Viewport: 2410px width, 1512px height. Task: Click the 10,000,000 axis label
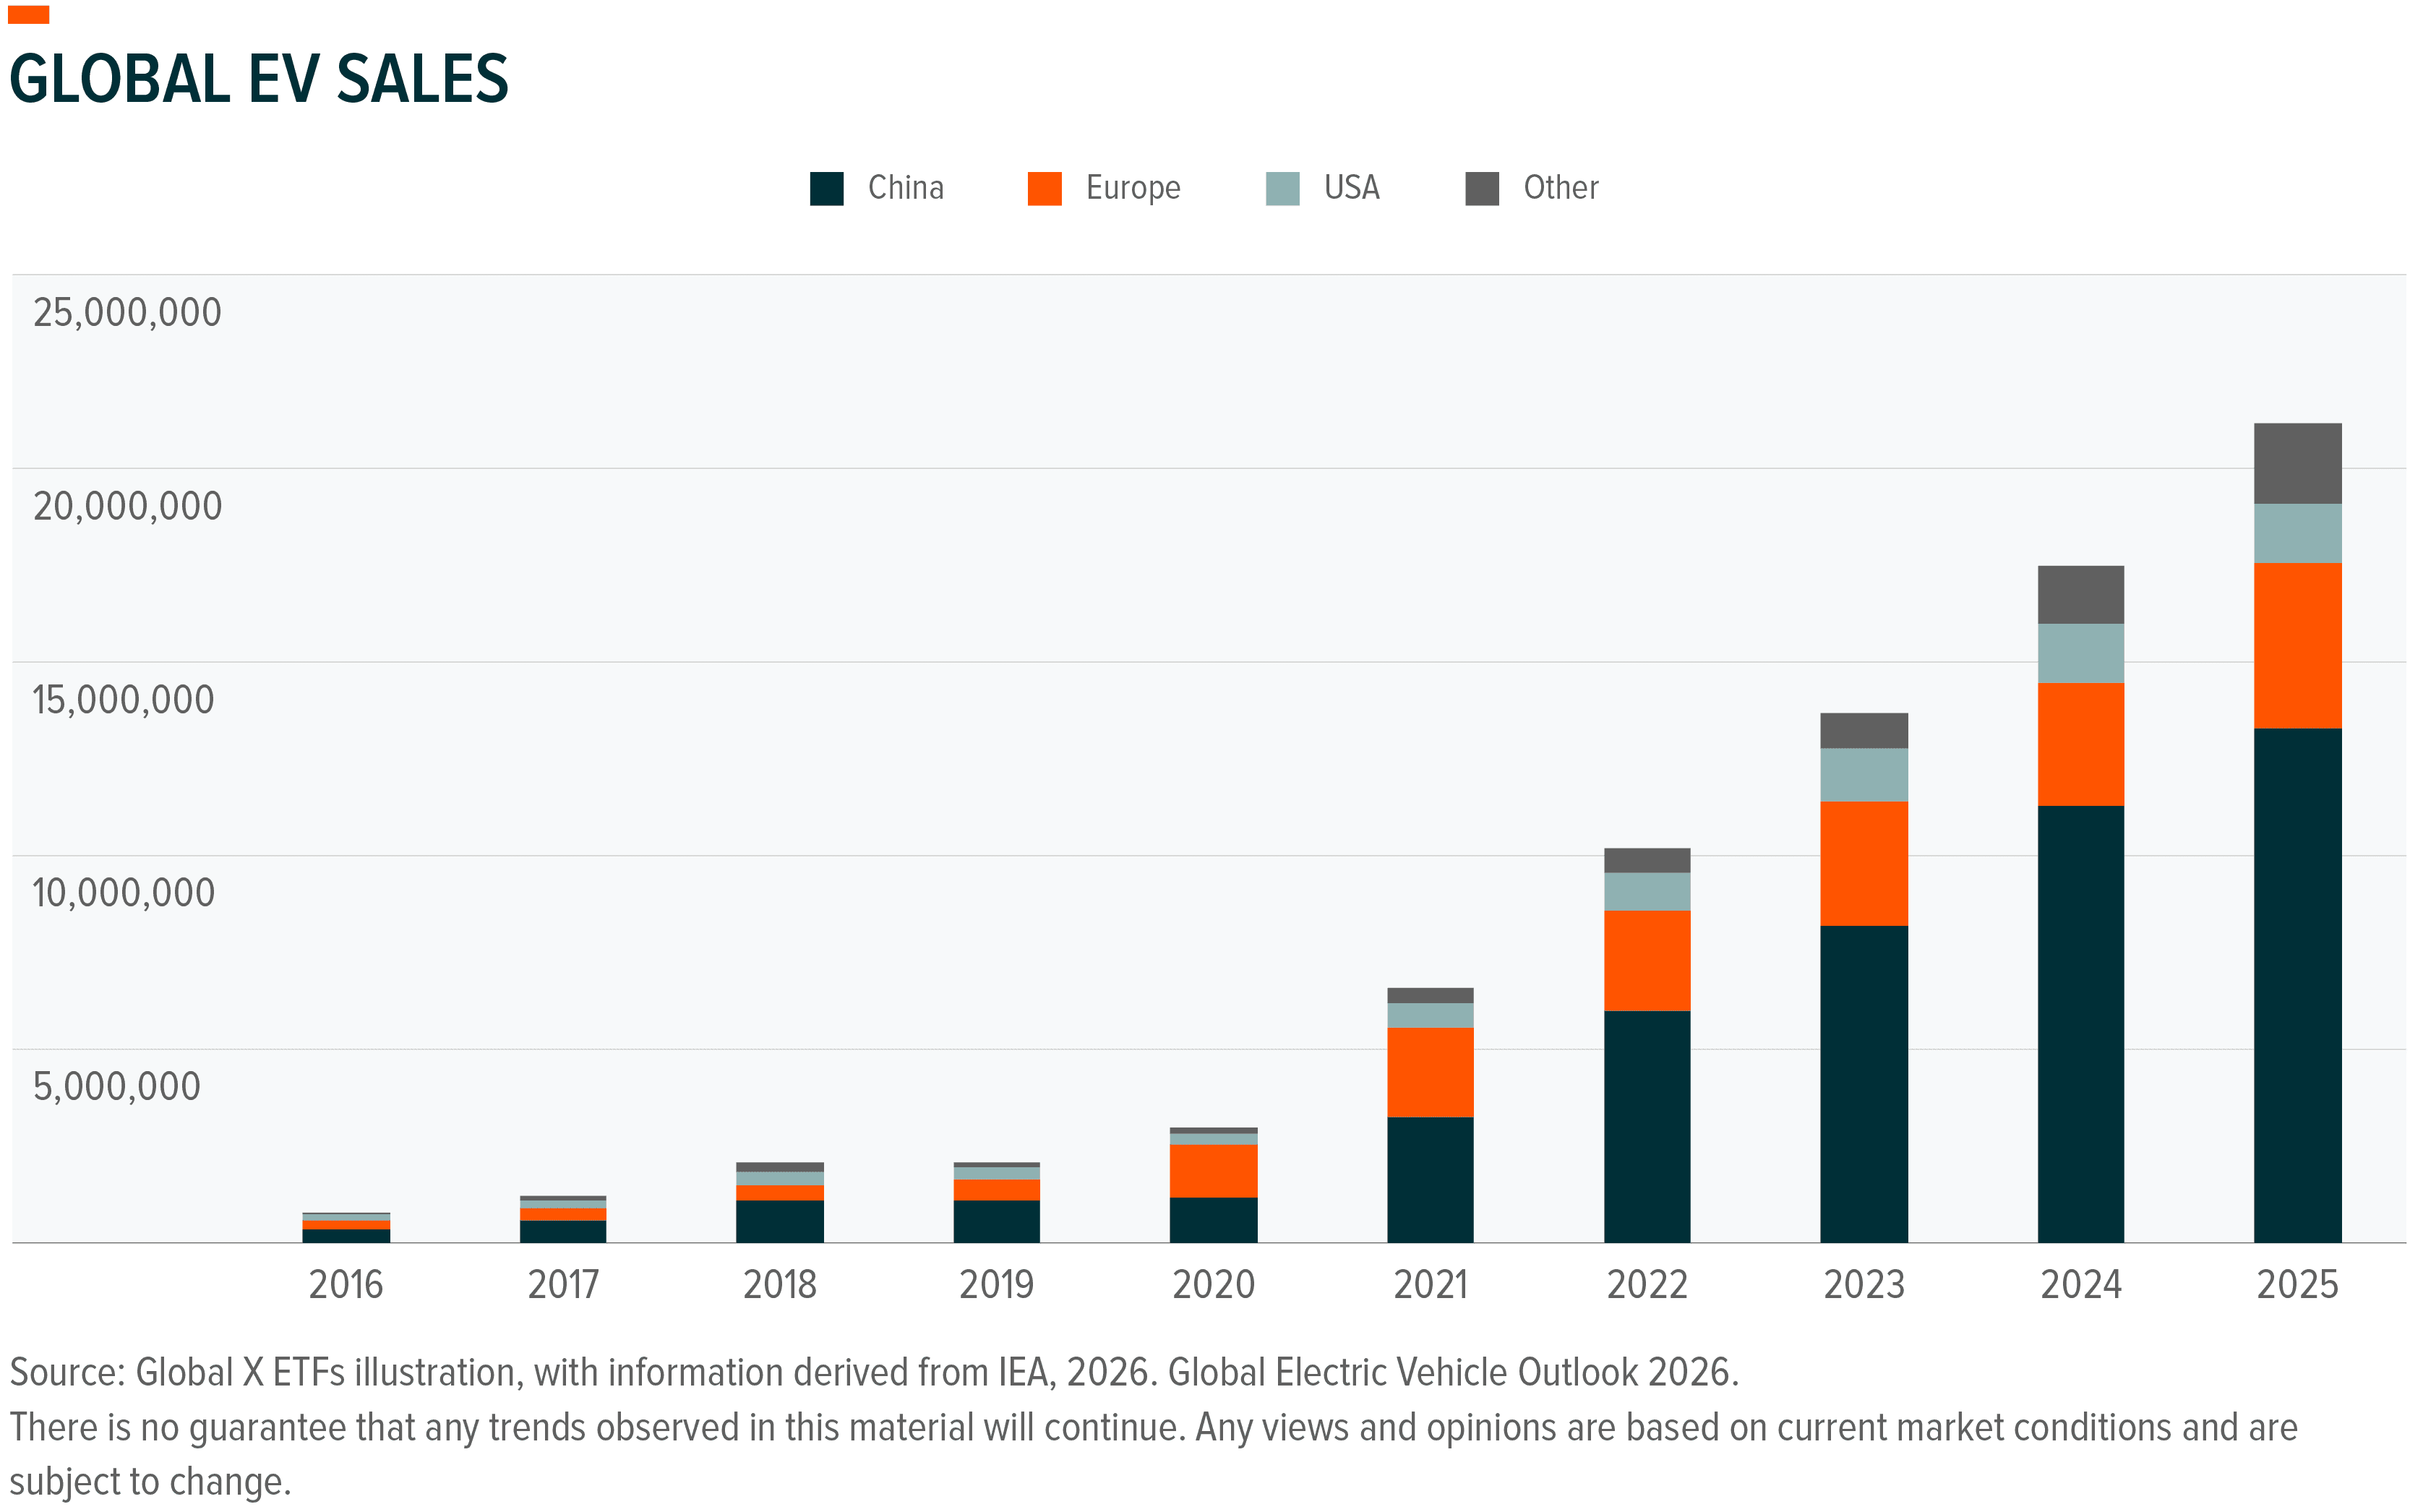click(123, 893)
